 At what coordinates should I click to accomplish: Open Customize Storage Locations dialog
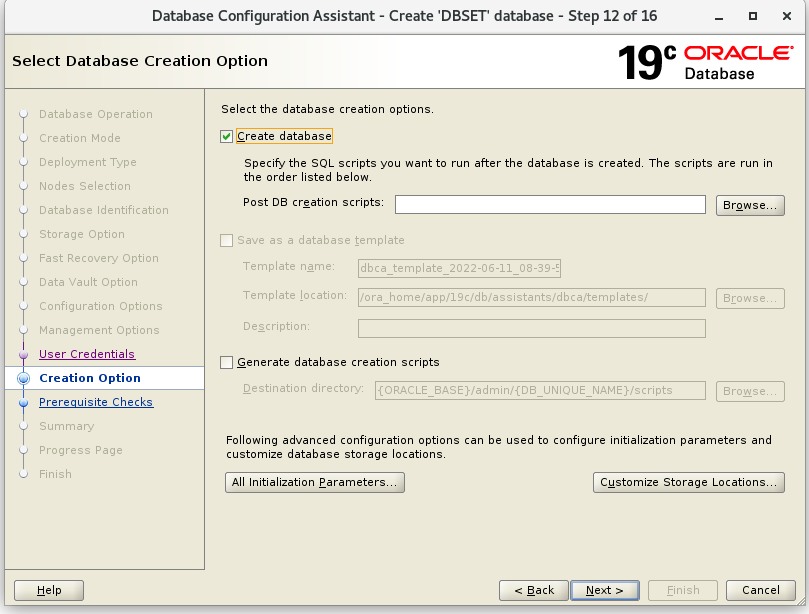coord(688,482)
